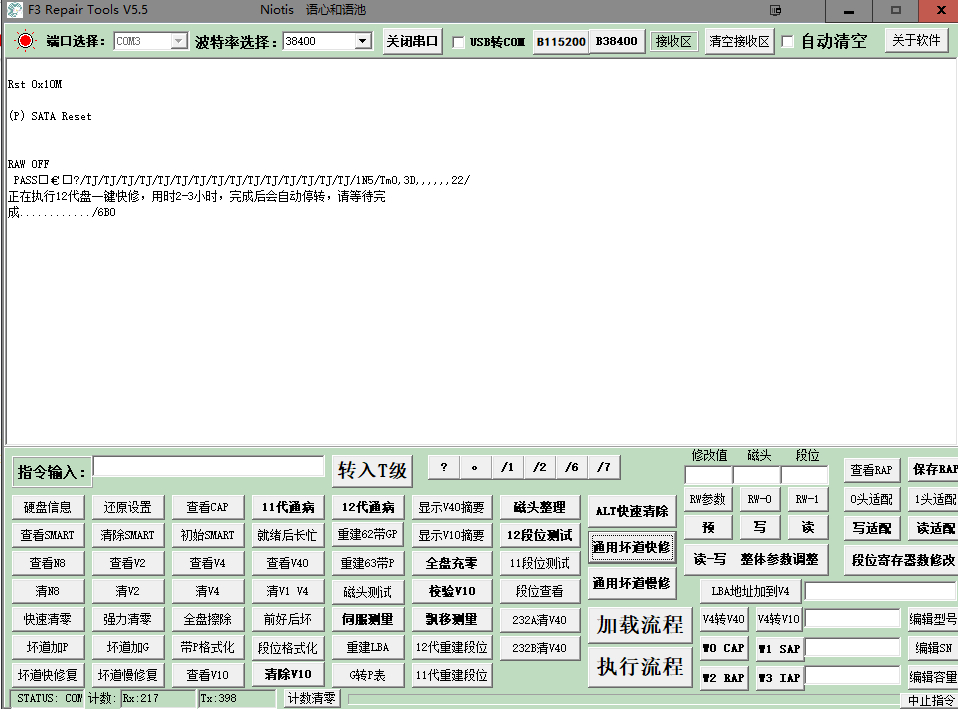This screenshot has width=958, height=709.
Task: Click the 计数清零 button
Action: point(312,698)
